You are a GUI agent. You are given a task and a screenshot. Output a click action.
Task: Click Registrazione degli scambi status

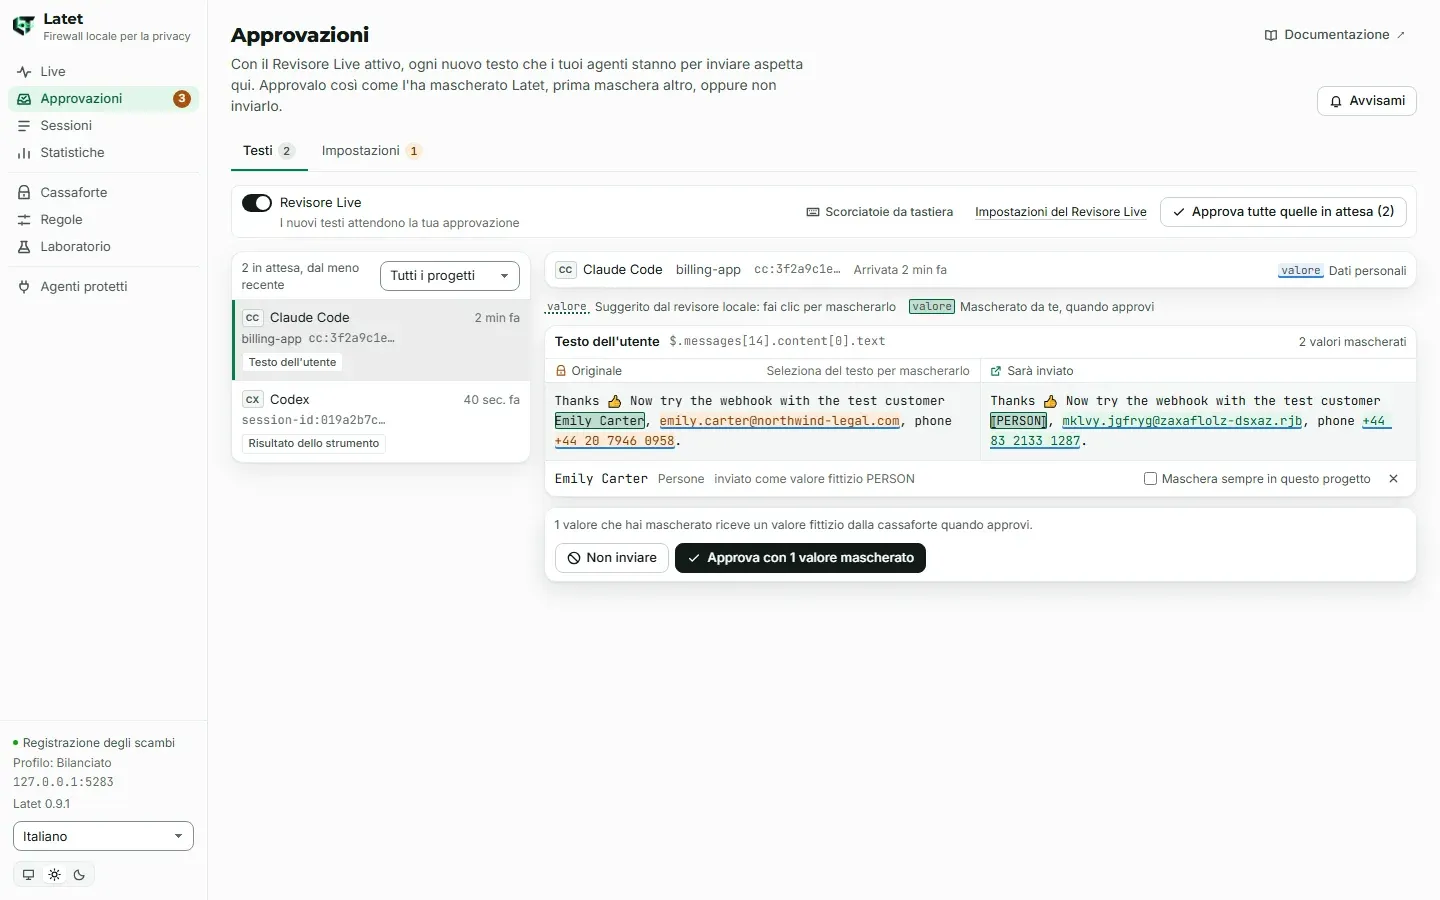point(94,743)
